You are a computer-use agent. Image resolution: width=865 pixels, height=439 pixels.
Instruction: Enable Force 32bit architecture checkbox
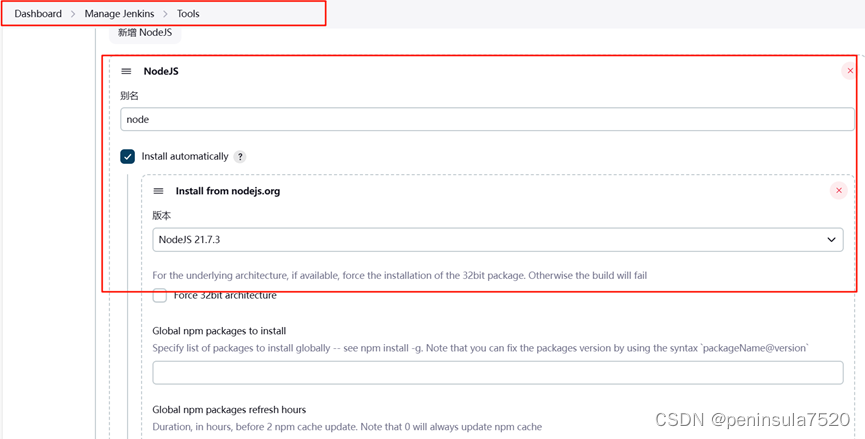[159, 296]
